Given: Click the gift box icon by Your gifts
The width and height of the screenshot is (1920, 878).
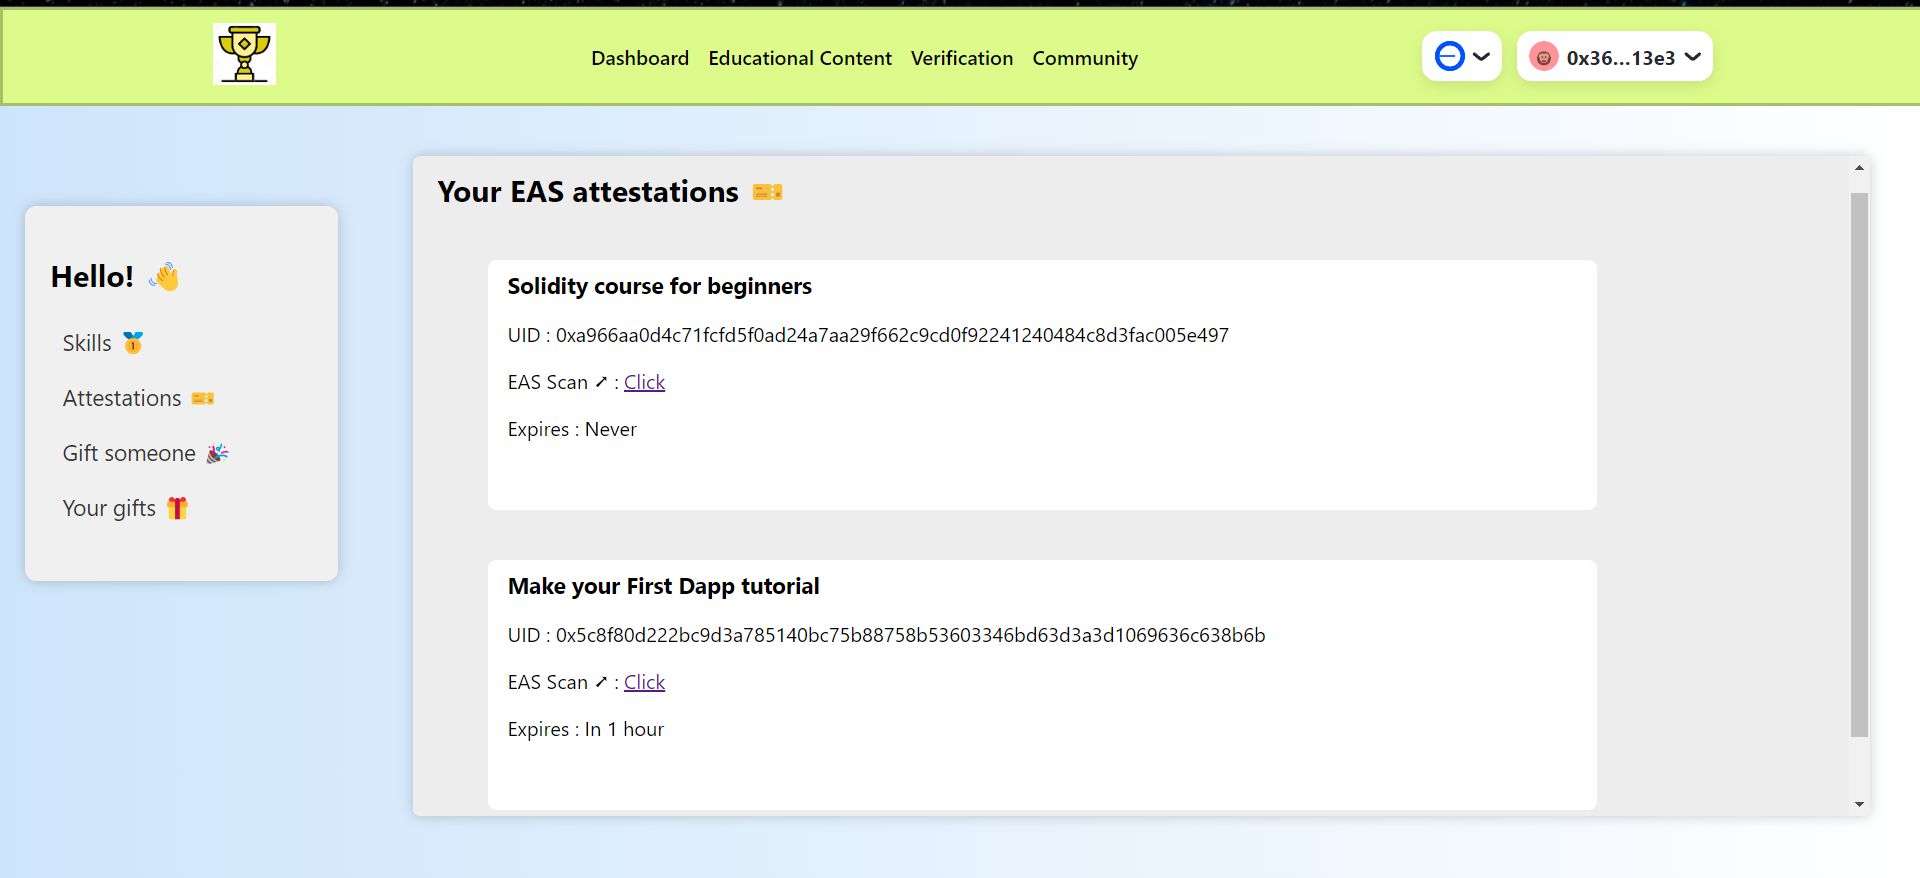Looking at the screenshot, I should pyautogui.click(x=177, y=508).
